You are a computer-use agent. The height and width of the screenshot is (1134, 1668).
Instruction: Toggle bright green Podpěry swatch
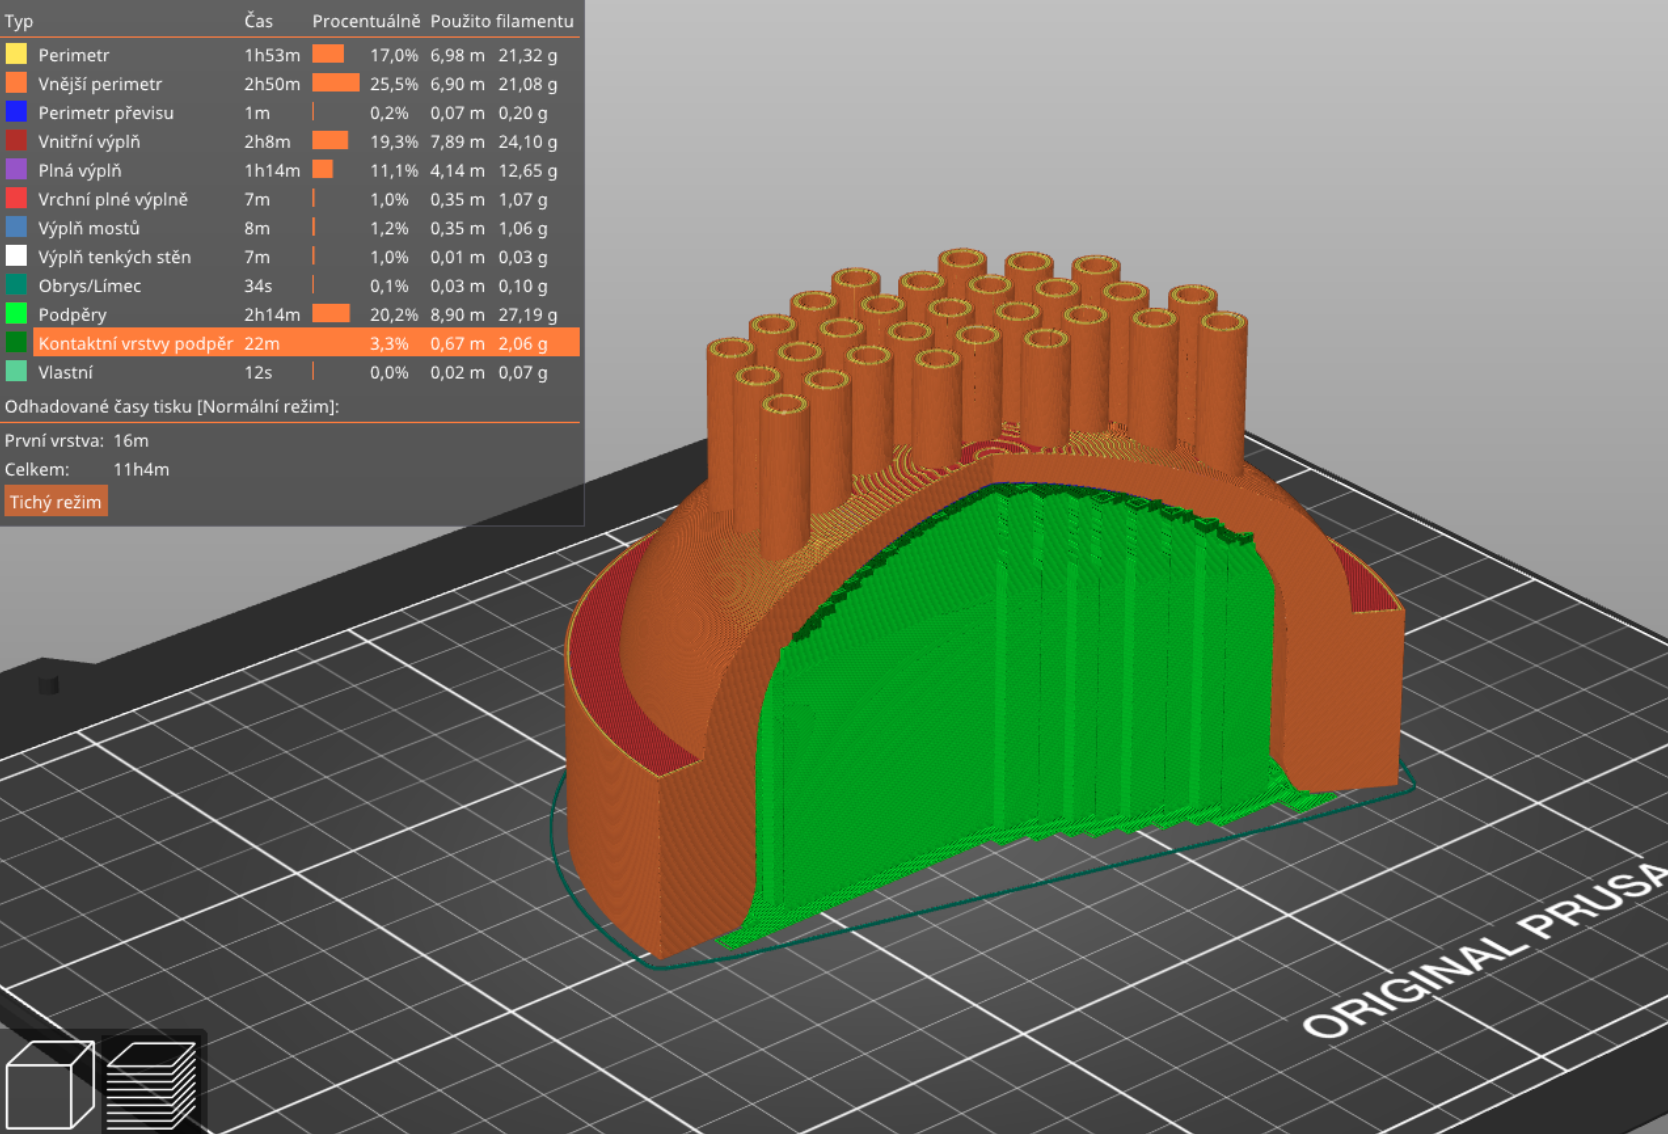(x=16, y=314)
